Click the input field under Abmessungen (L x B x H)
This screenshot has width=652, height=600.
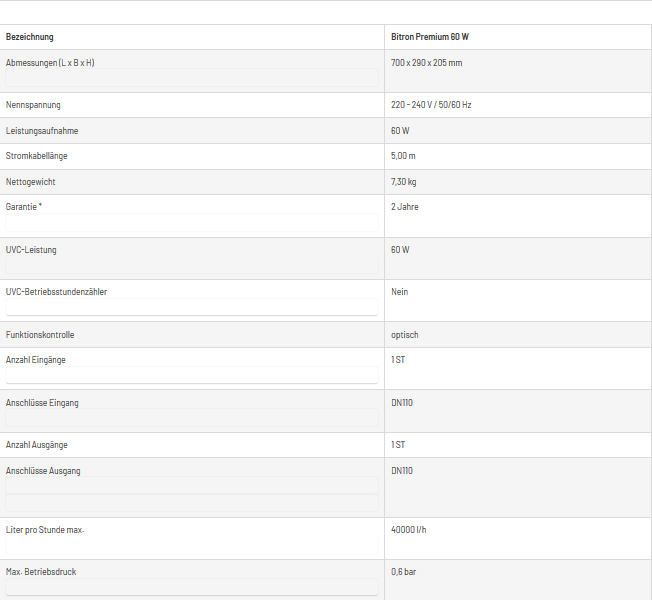(192, 77)
